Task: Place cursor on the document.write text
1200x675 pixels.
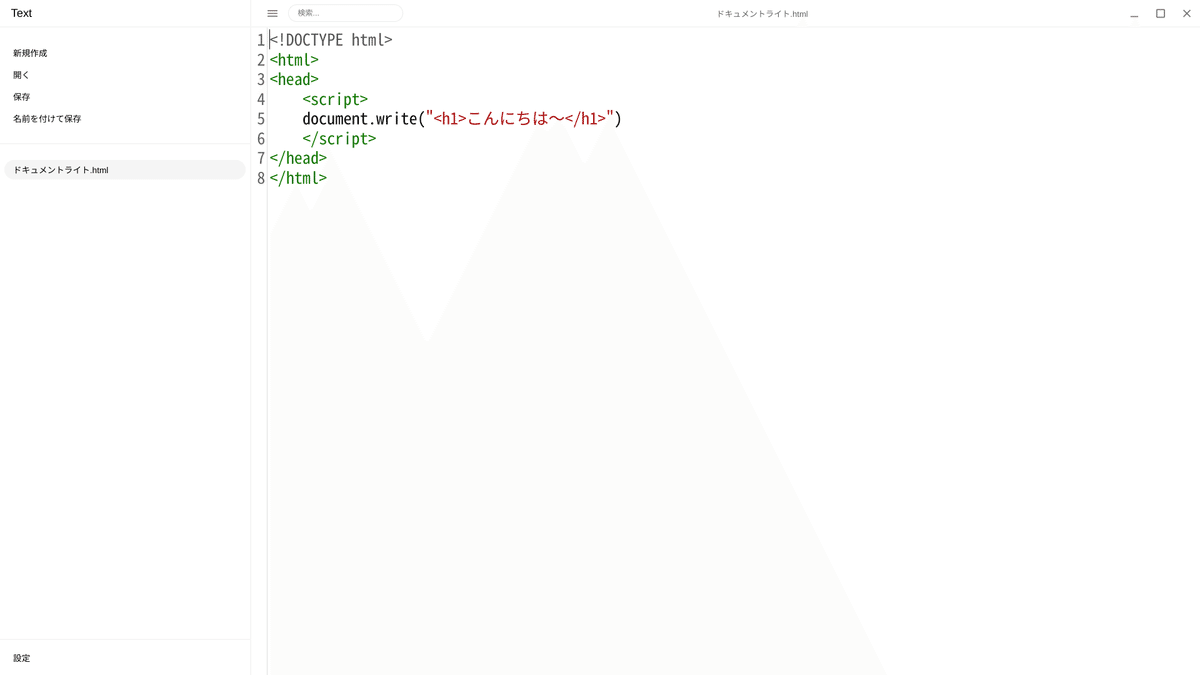Action: click(x=360, y=119)
